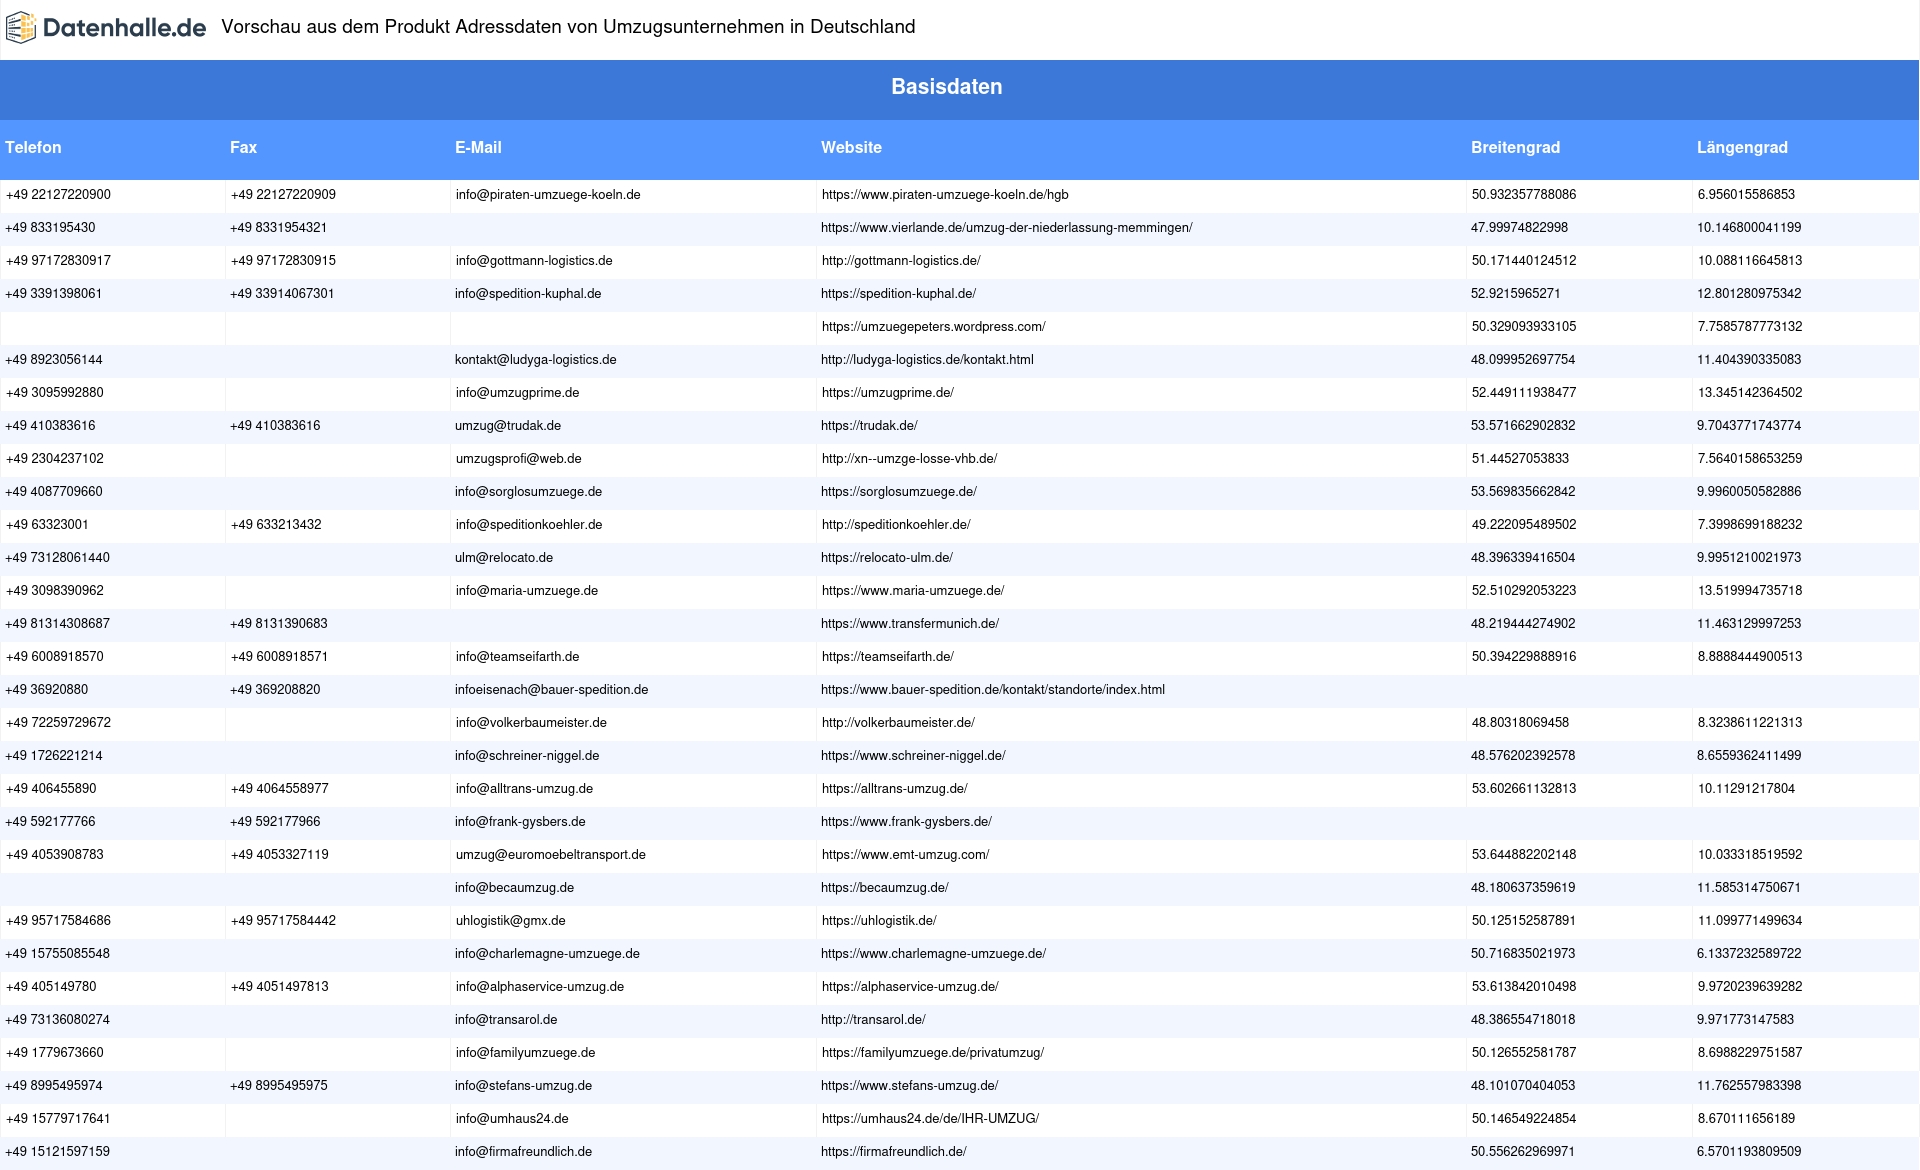The width and height of the screenshot is (1920, 1170).
Task: Click URL https://www.charlemagne-umzuege.de/
Action: pyautogui.click(x=933, y=954)
